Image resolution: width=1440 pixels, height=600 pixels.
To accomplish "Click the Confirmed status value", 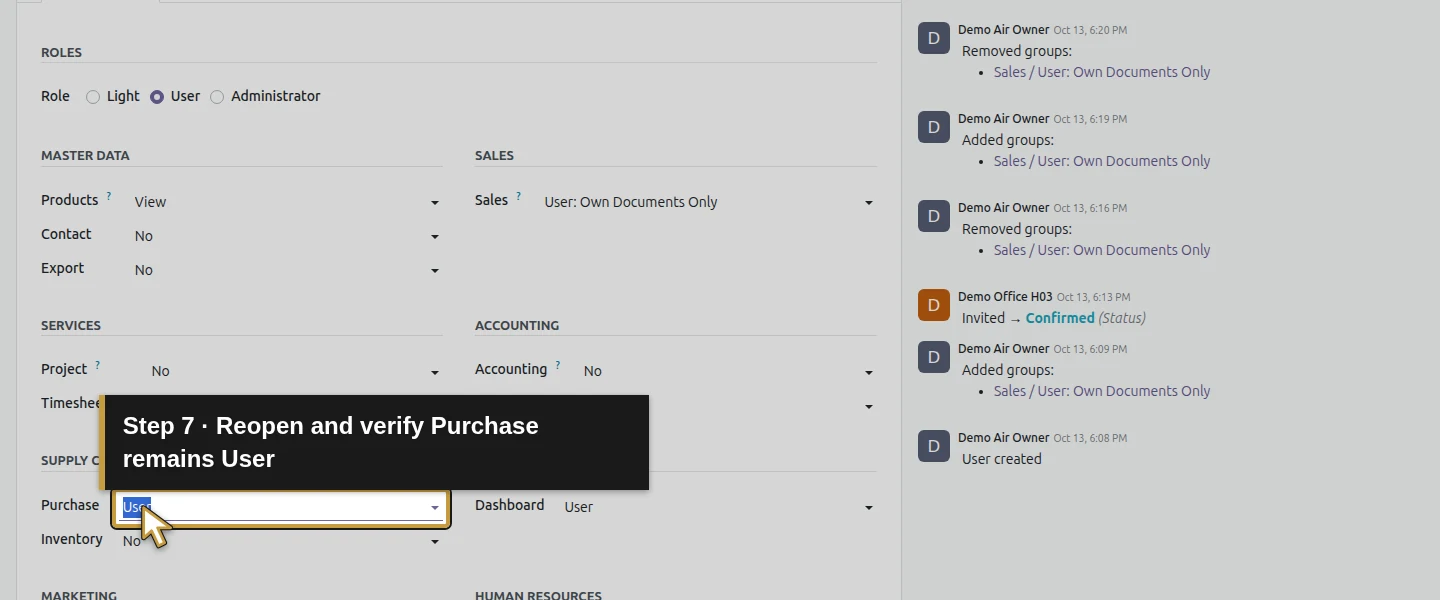I will 1060,318.
